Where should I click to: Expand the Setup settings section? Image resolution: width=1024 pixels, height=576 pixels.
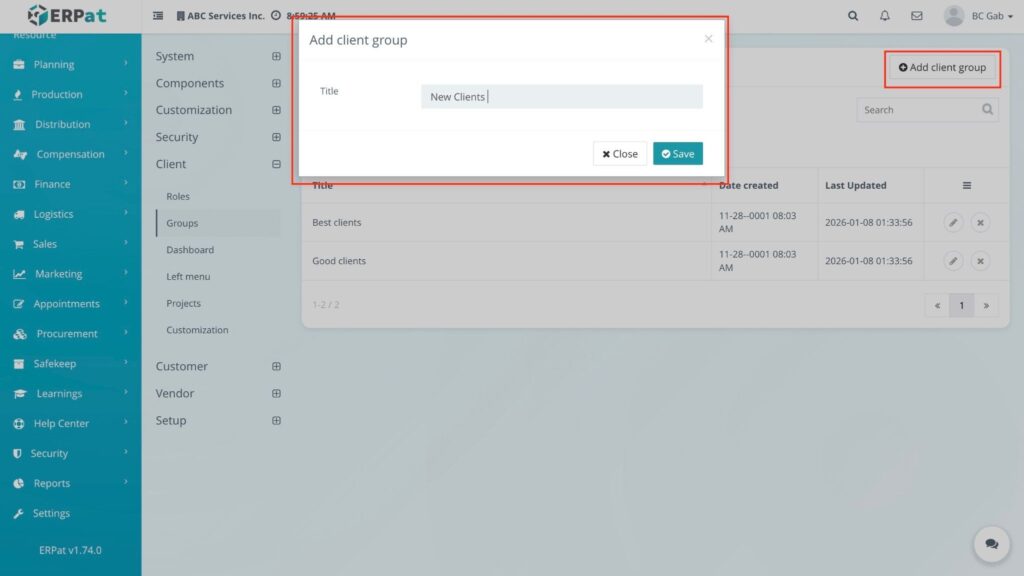(x=276, y=421)
